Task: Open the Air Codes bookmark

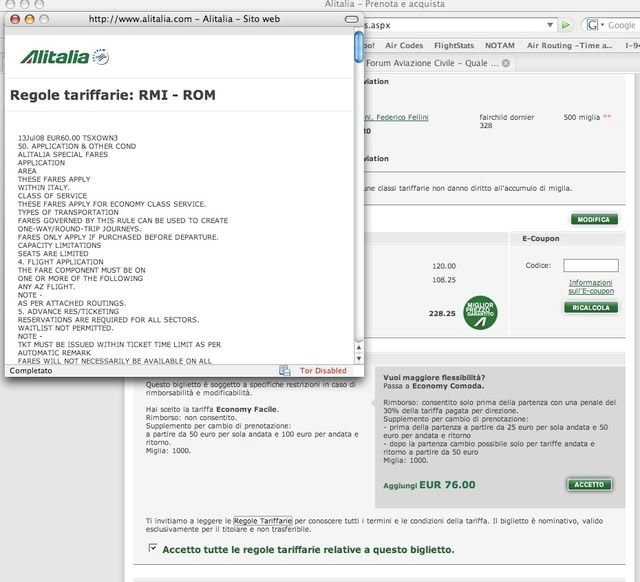Action: coord(404,46)
